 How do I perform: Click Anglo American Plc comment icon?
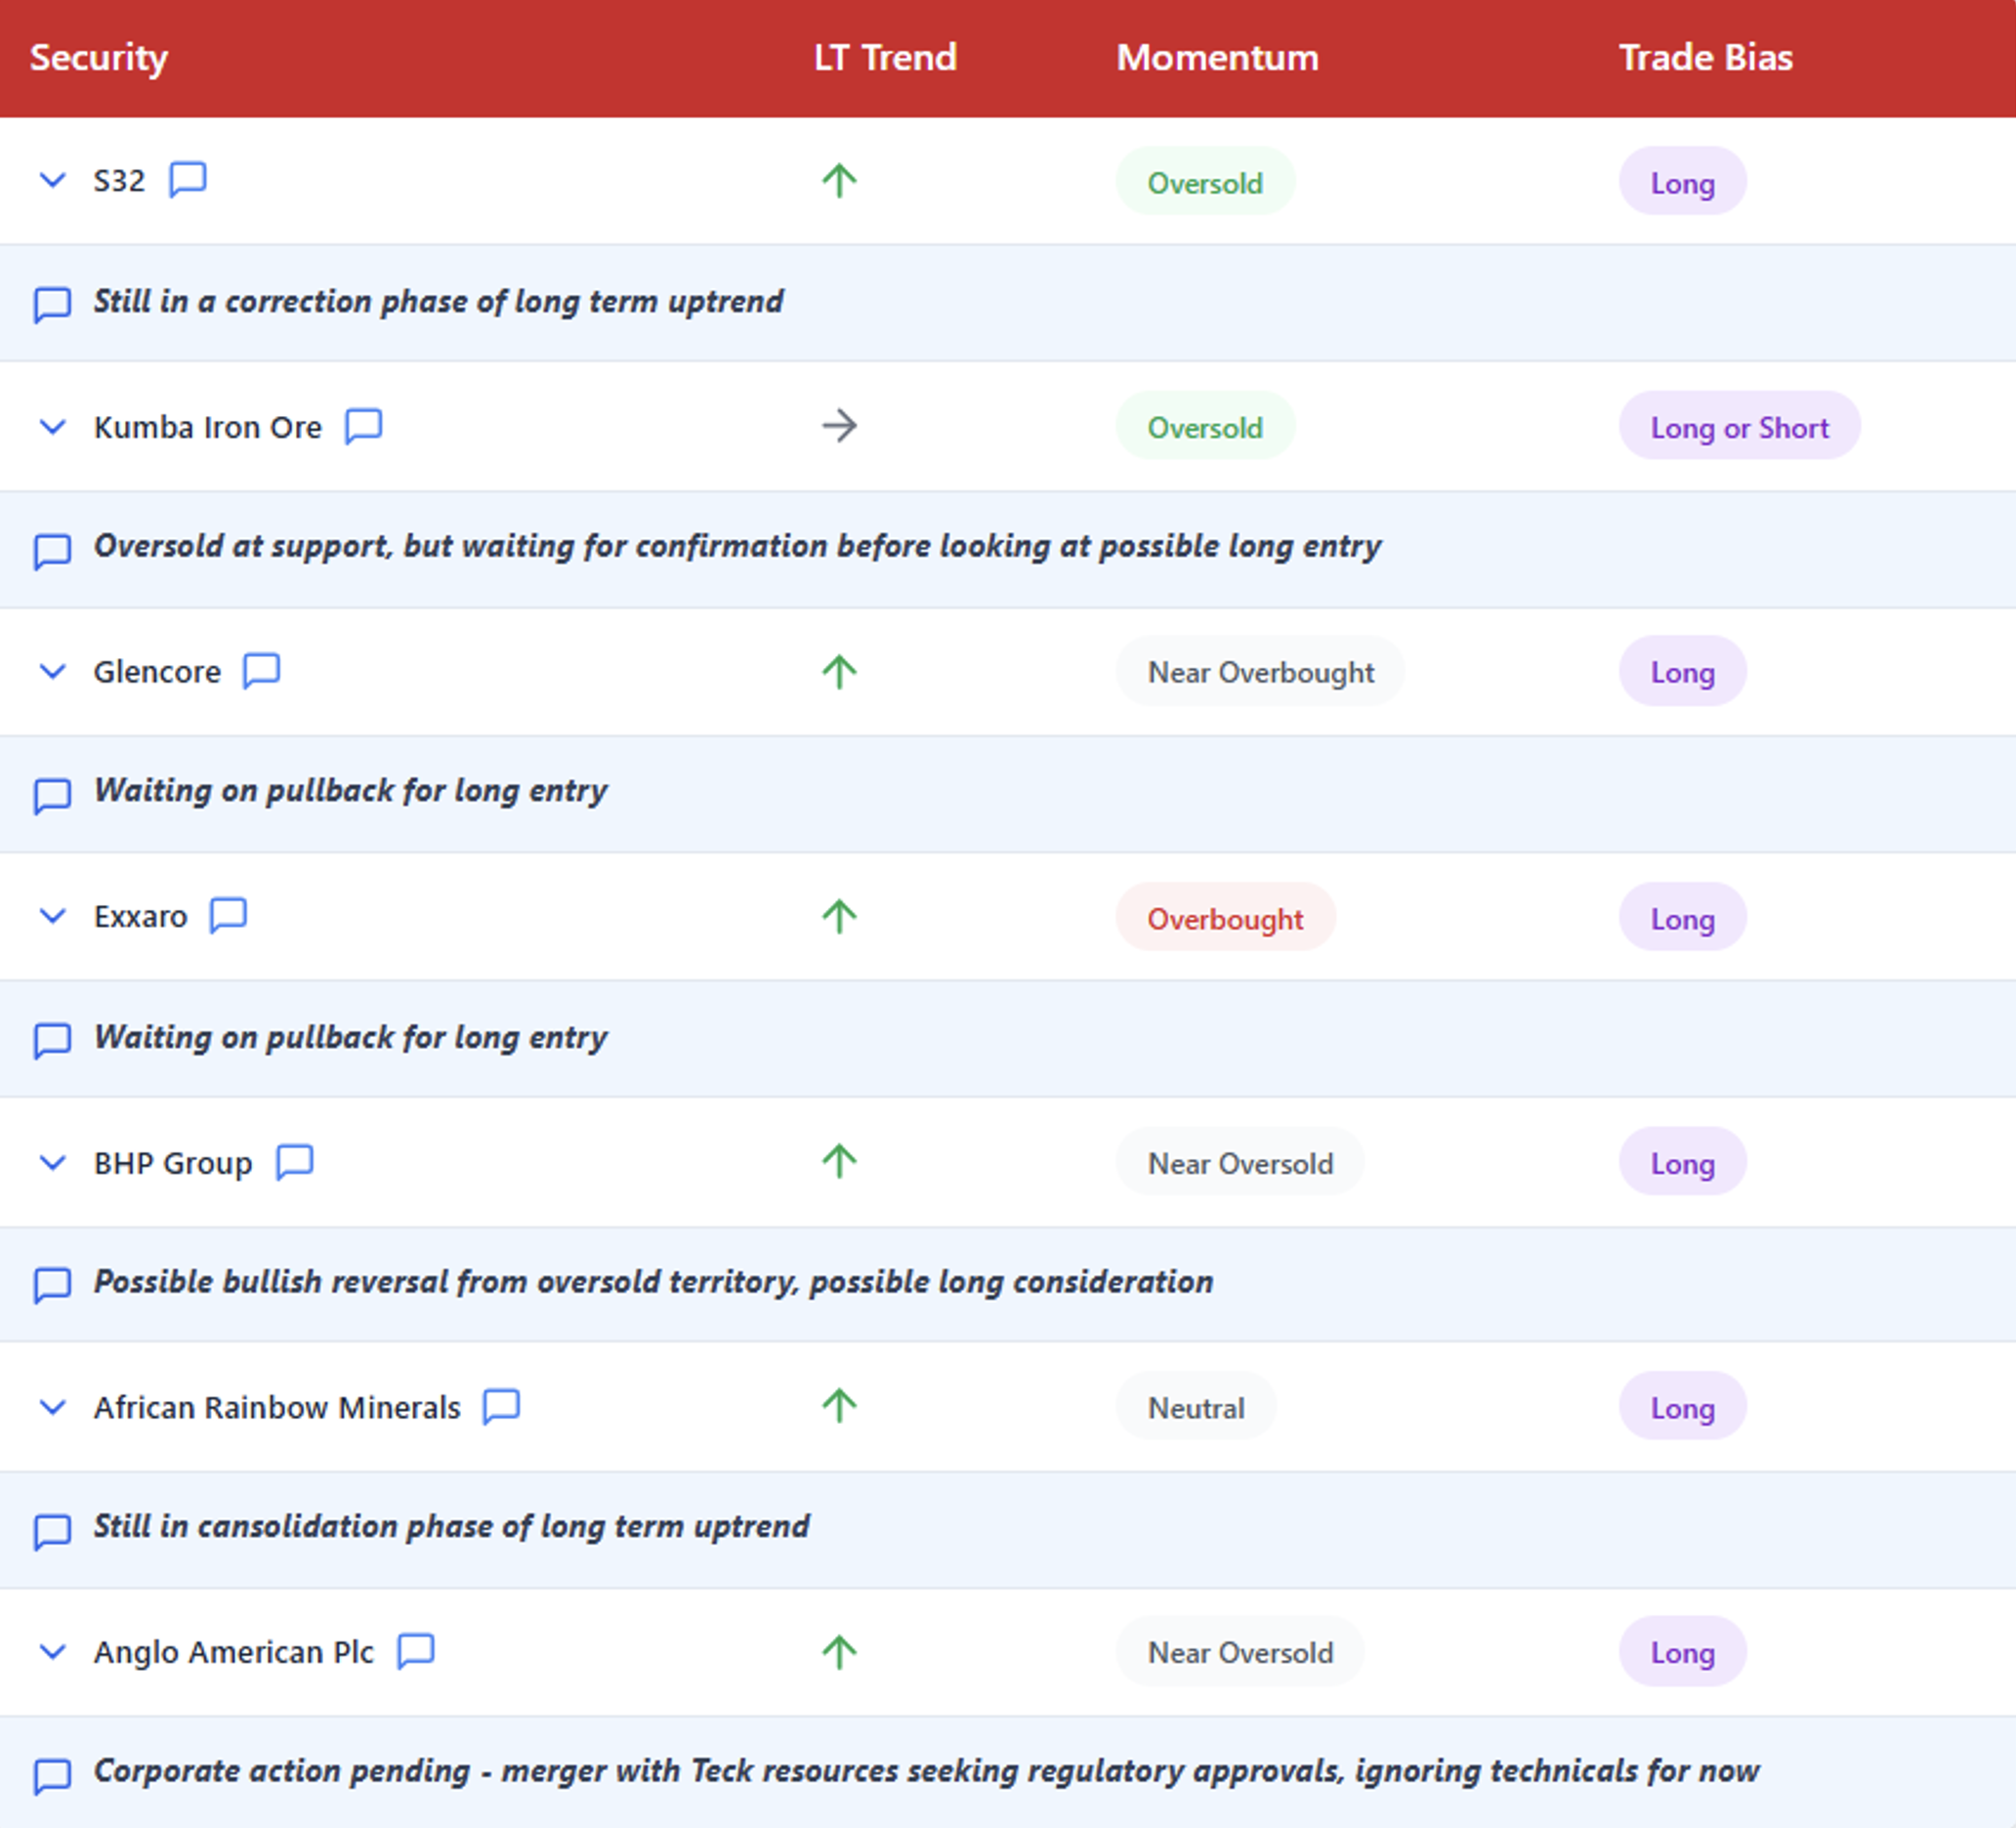click(415, 1651)
